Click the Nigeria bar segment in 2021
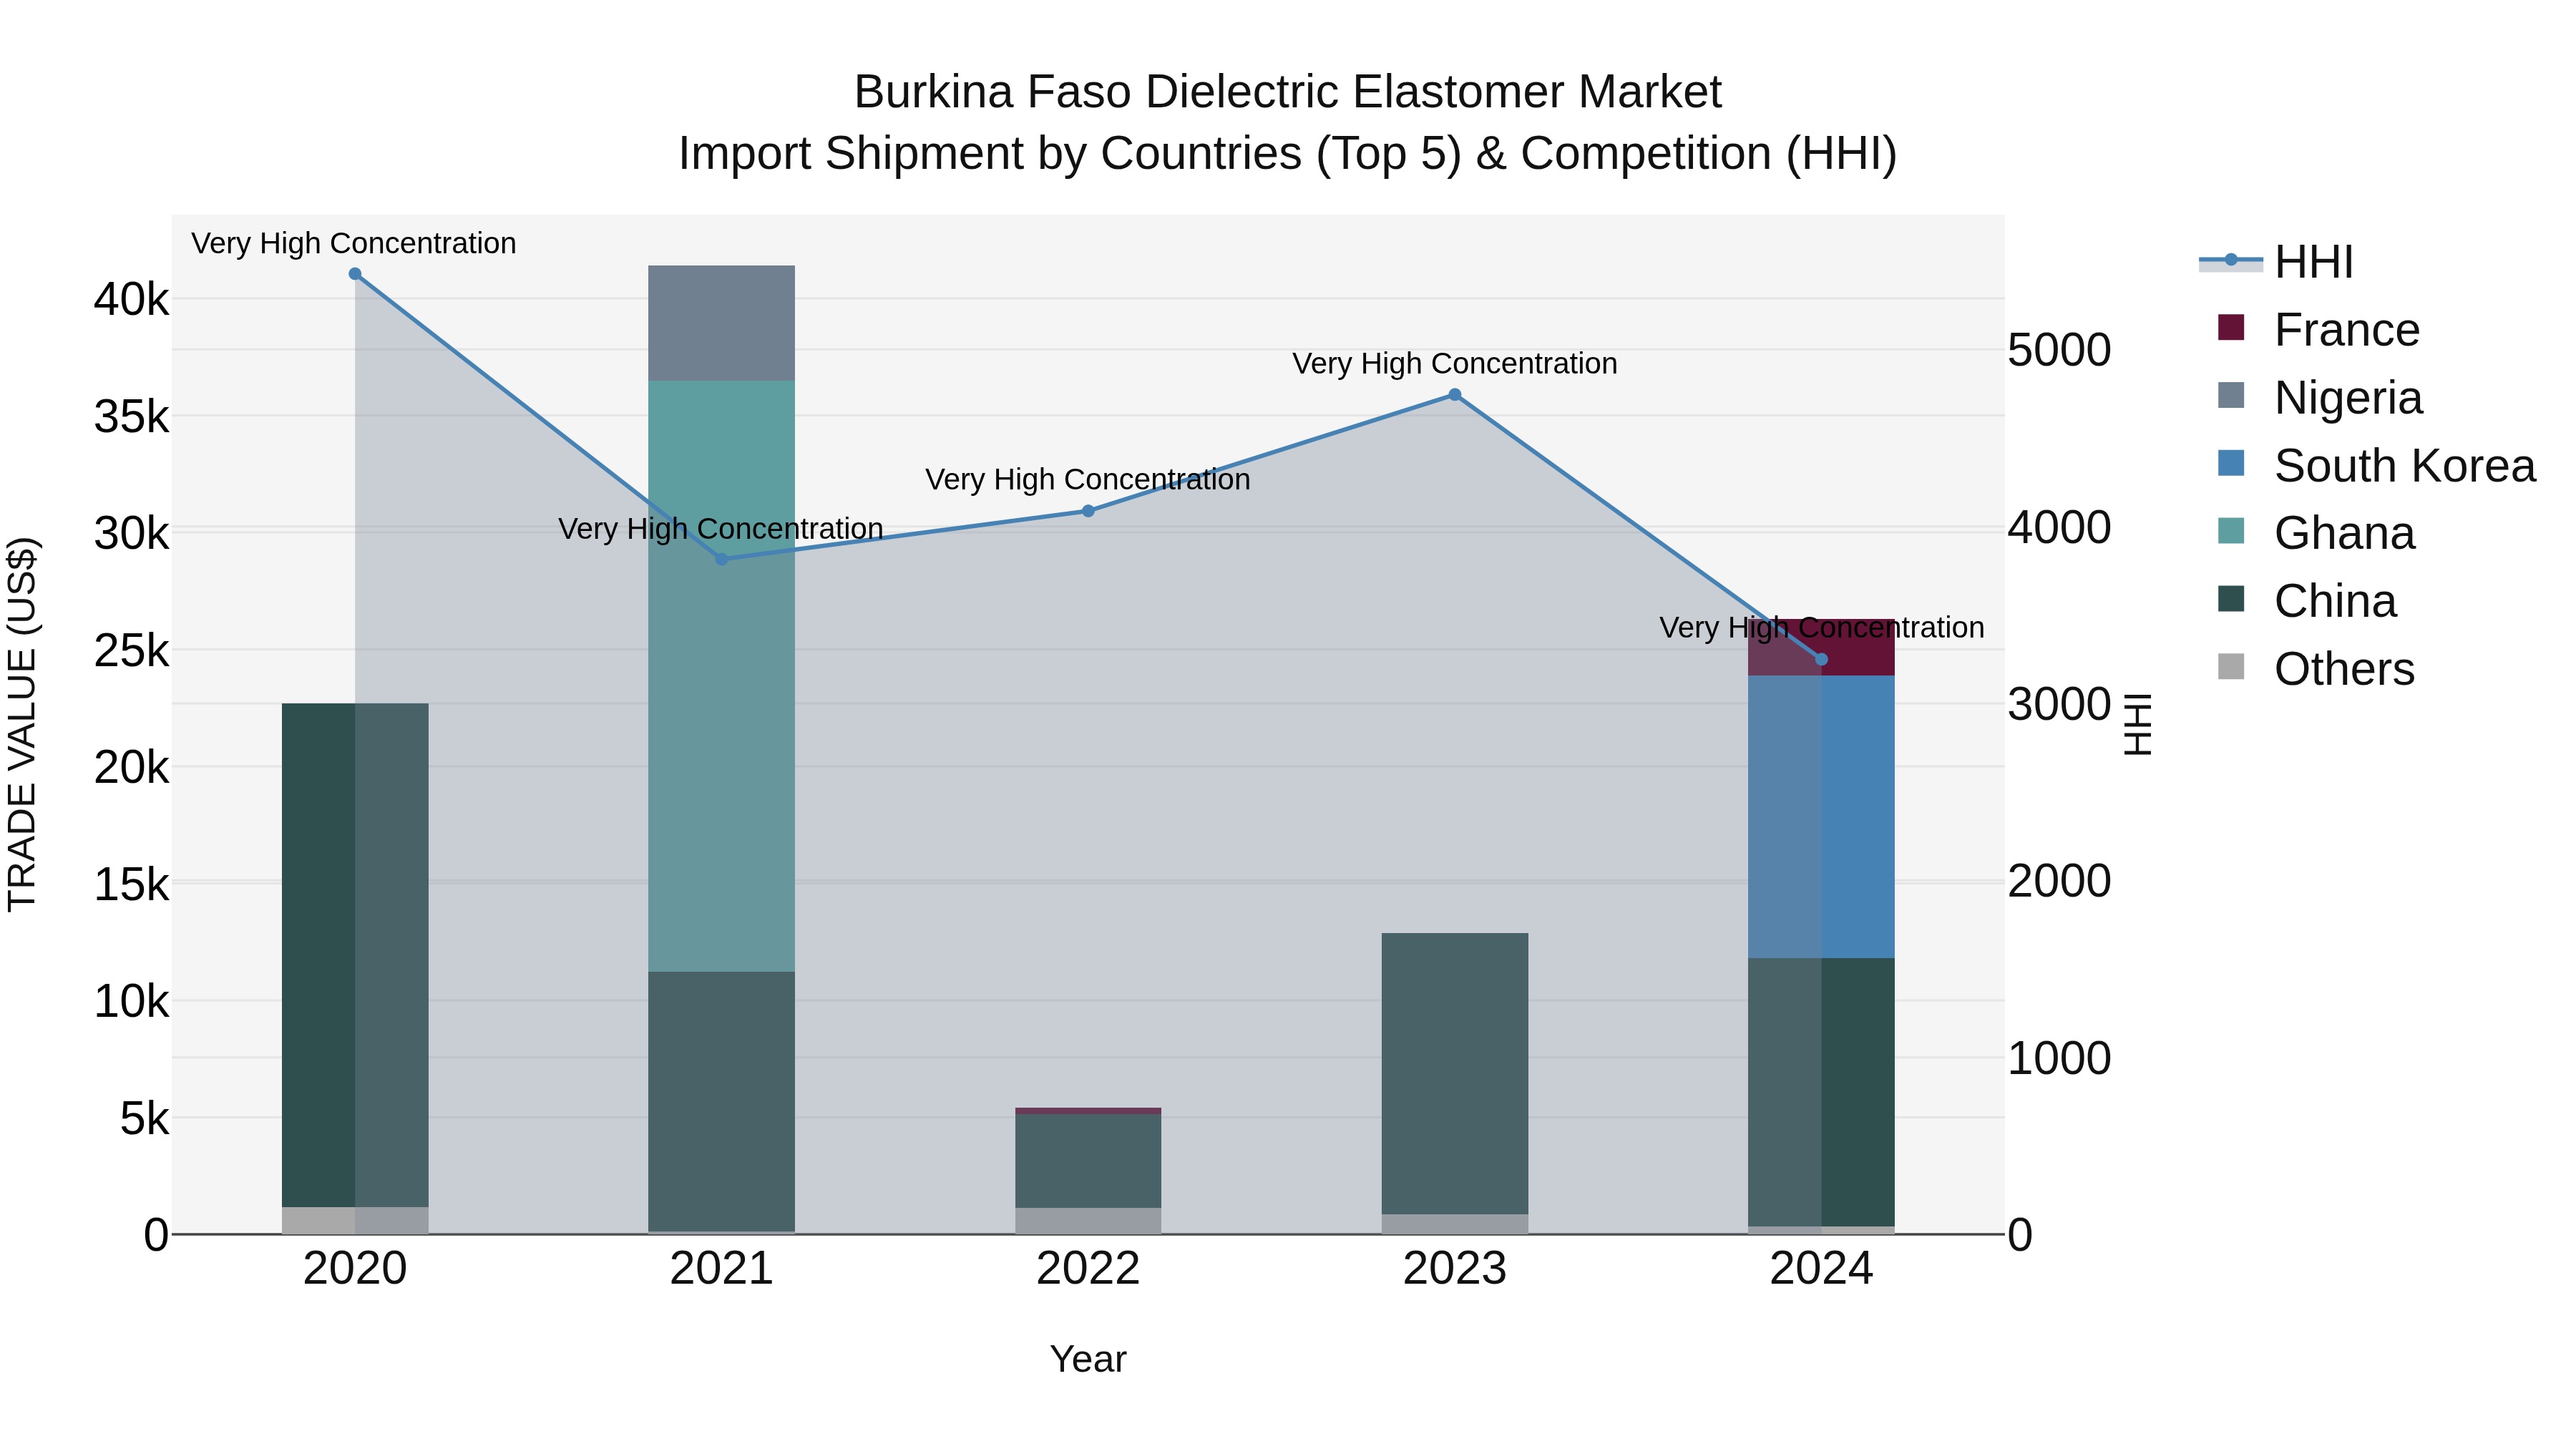The image size is (2576, 1449). (x=722, y=323)
